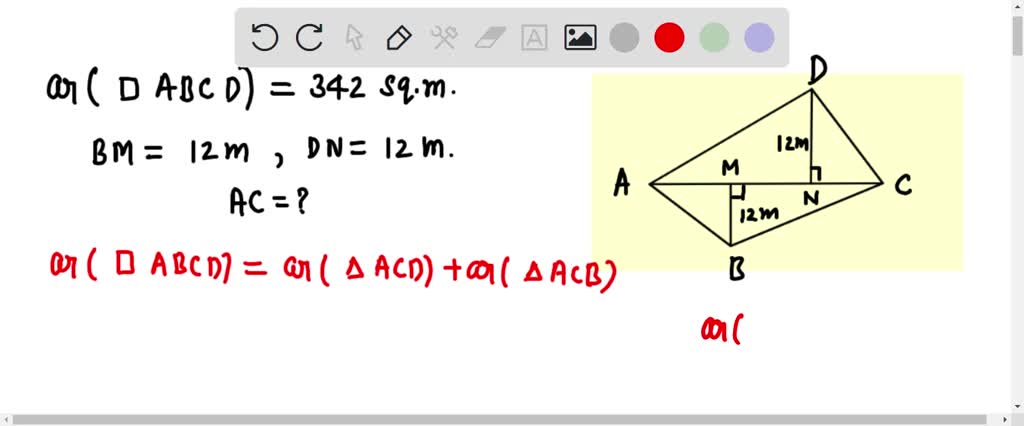Select the text box tool
The height and width of the screenshot is (426, 1024).
534,38
